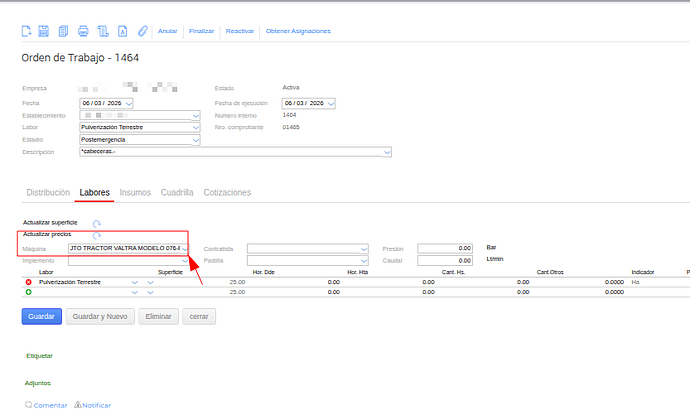
Task: Click the Comentar link
Action: 50,405
